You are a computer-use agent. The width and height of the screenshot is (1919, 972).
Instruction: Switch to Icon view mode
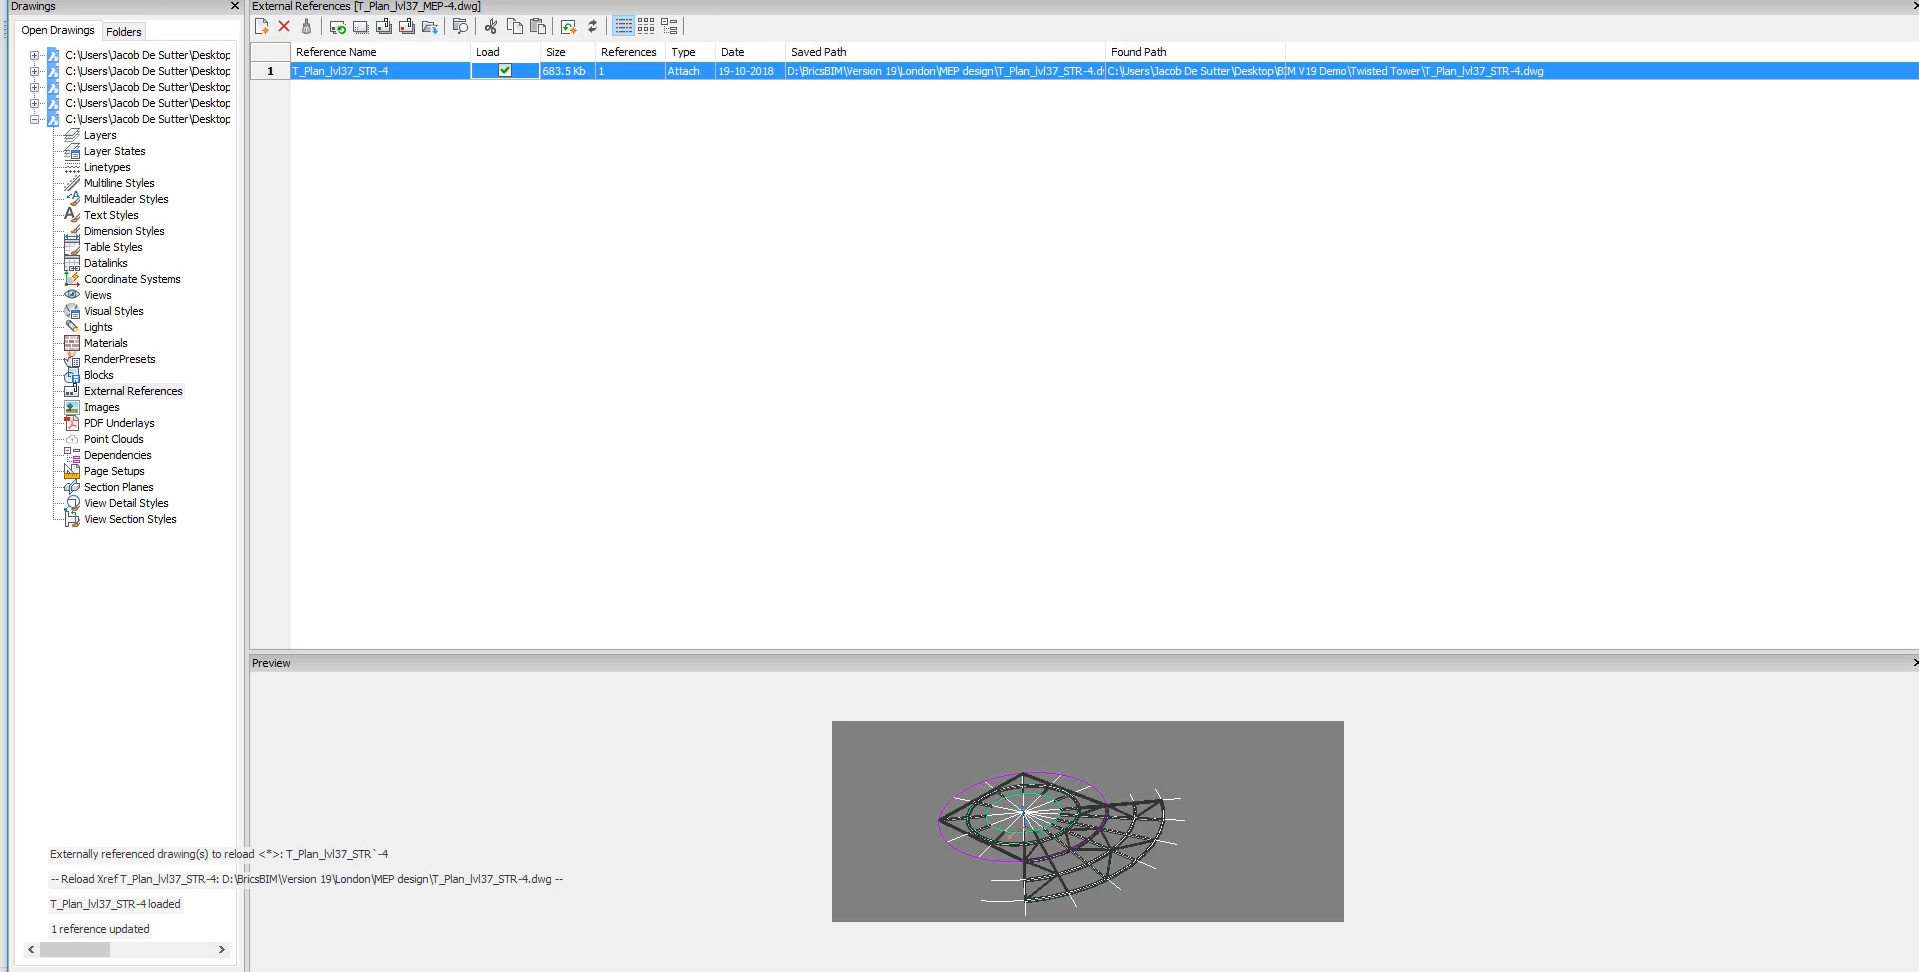coord(646,27)
